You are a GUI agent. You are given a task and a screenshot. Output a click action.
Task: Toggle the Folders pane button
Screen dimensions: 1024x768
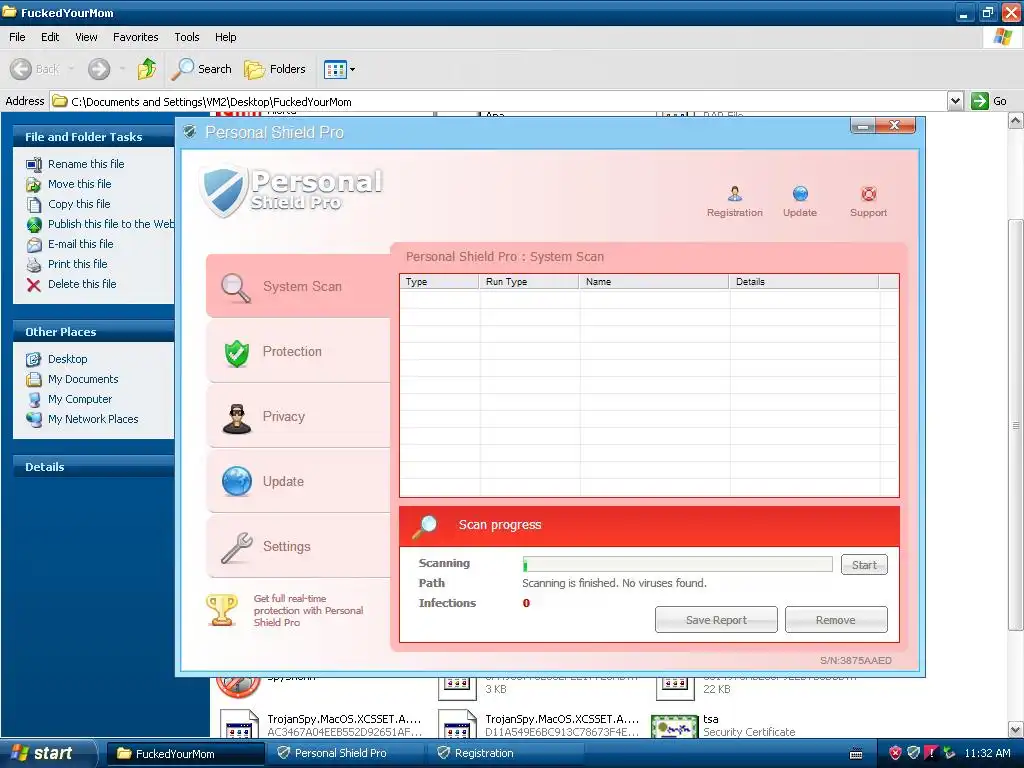point(274,69)
